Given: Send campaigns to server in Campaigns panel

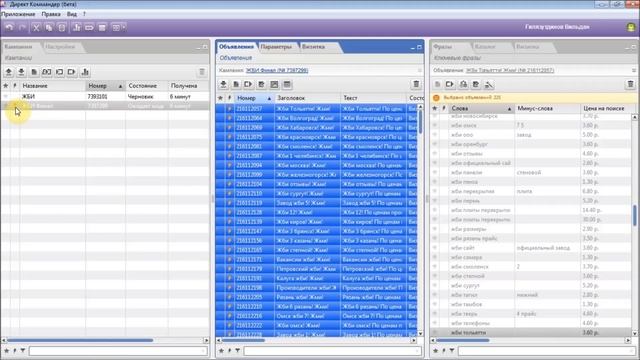Looking at the screenshot, I should pos(9,72).
